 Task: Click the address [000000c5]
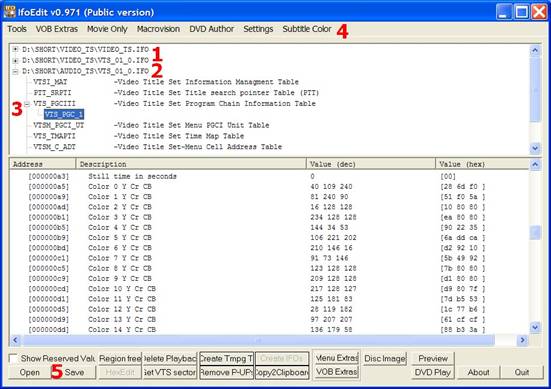49,268
